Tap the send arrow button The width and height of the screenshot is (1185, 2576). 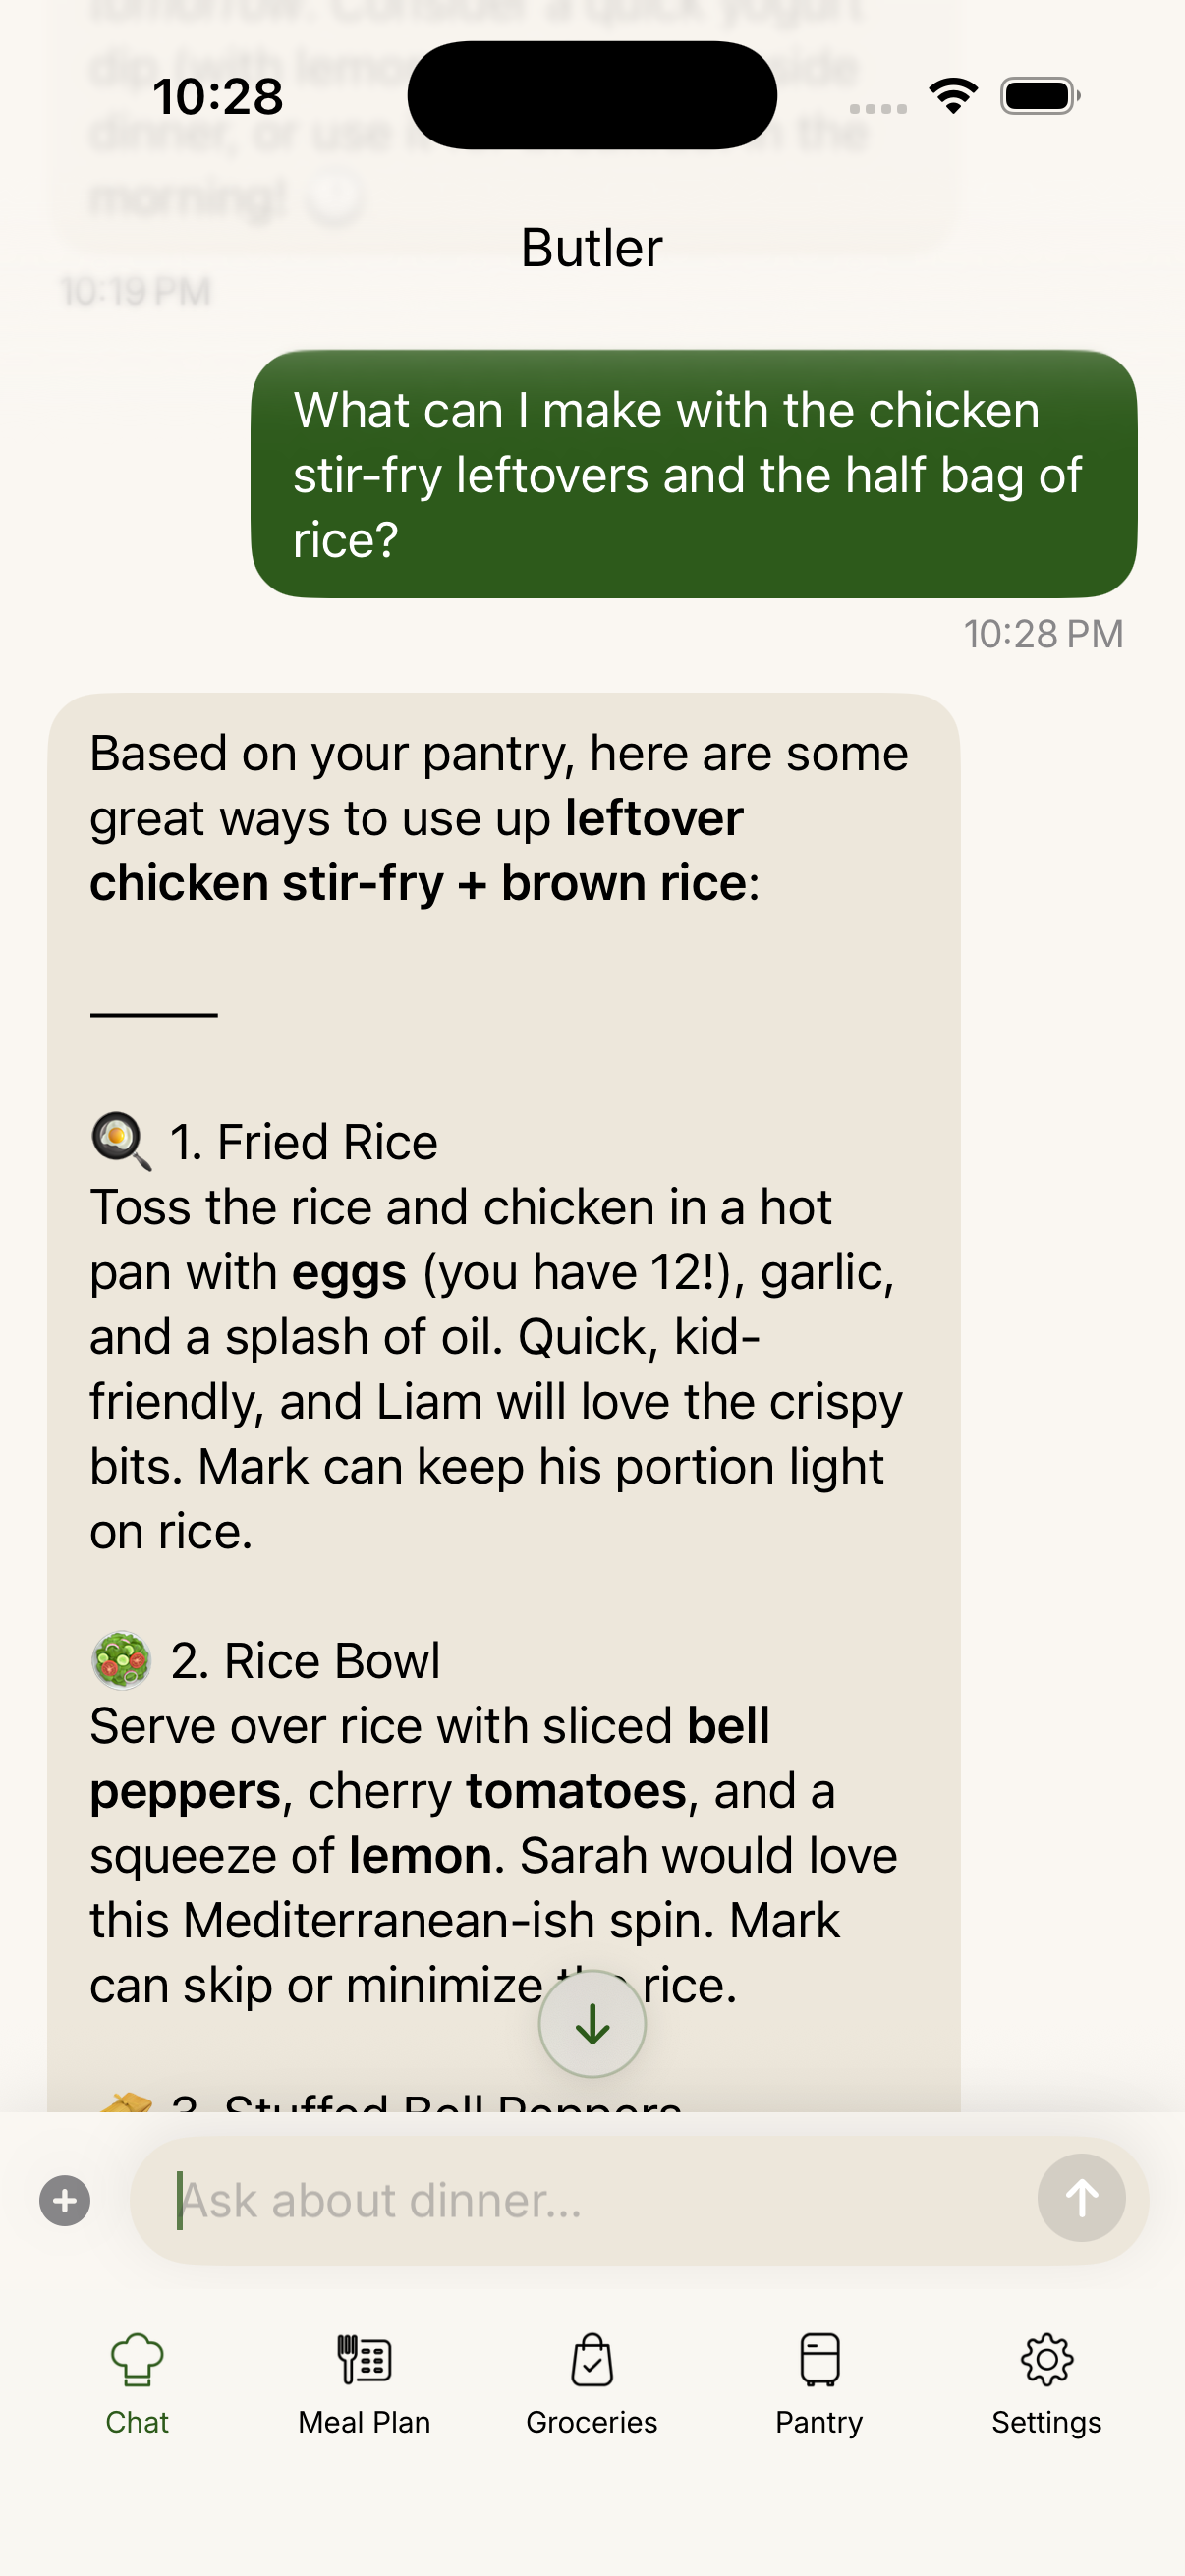(x=1081, y=2198)
